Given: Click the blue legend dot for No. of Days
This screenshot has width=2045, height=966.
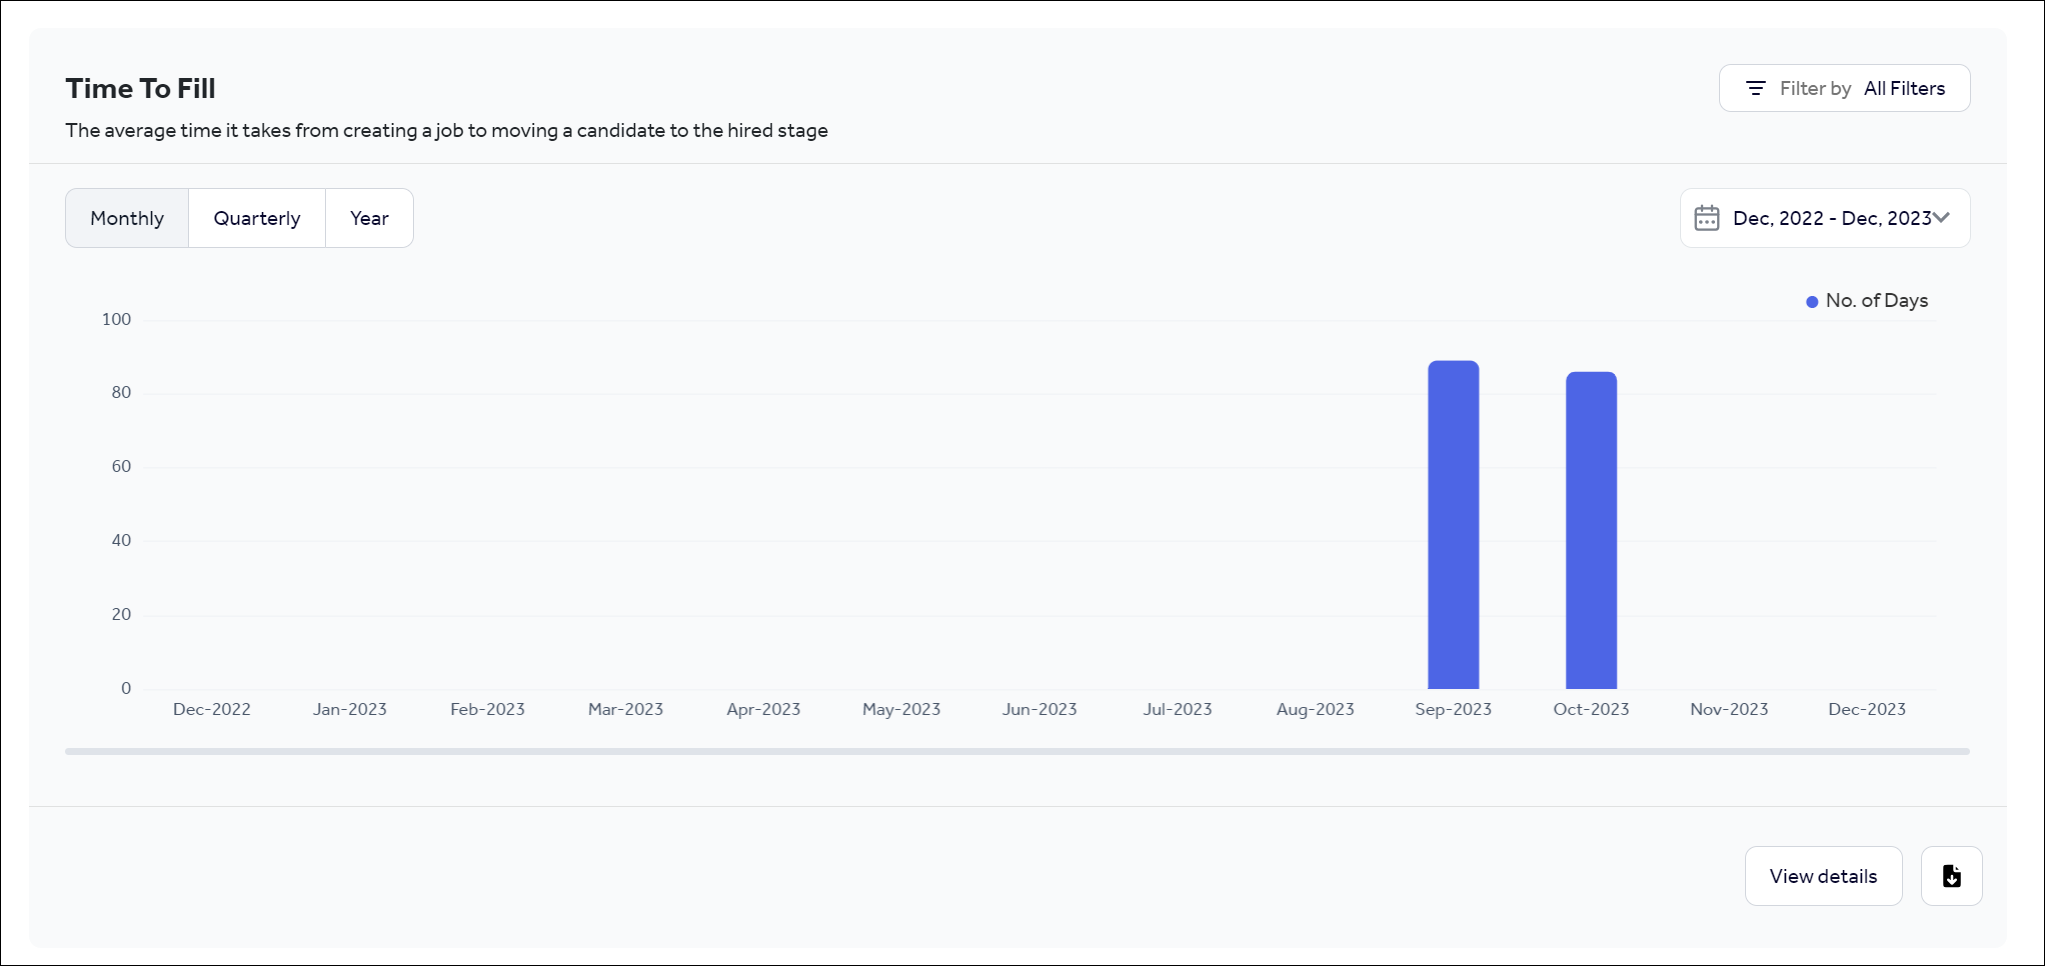Looking at the screenshot, I should [x=1812, y=302].
